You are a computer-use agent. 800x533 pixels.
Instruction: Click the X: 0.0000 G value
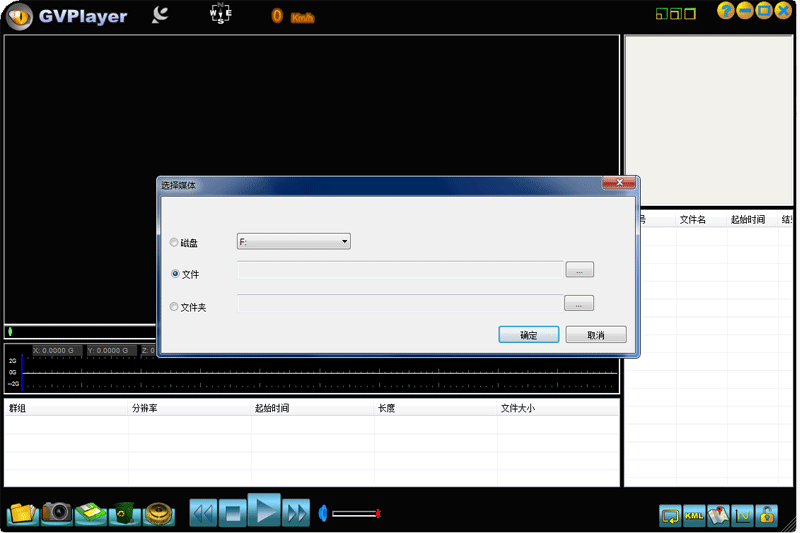[x=57, y=350]
